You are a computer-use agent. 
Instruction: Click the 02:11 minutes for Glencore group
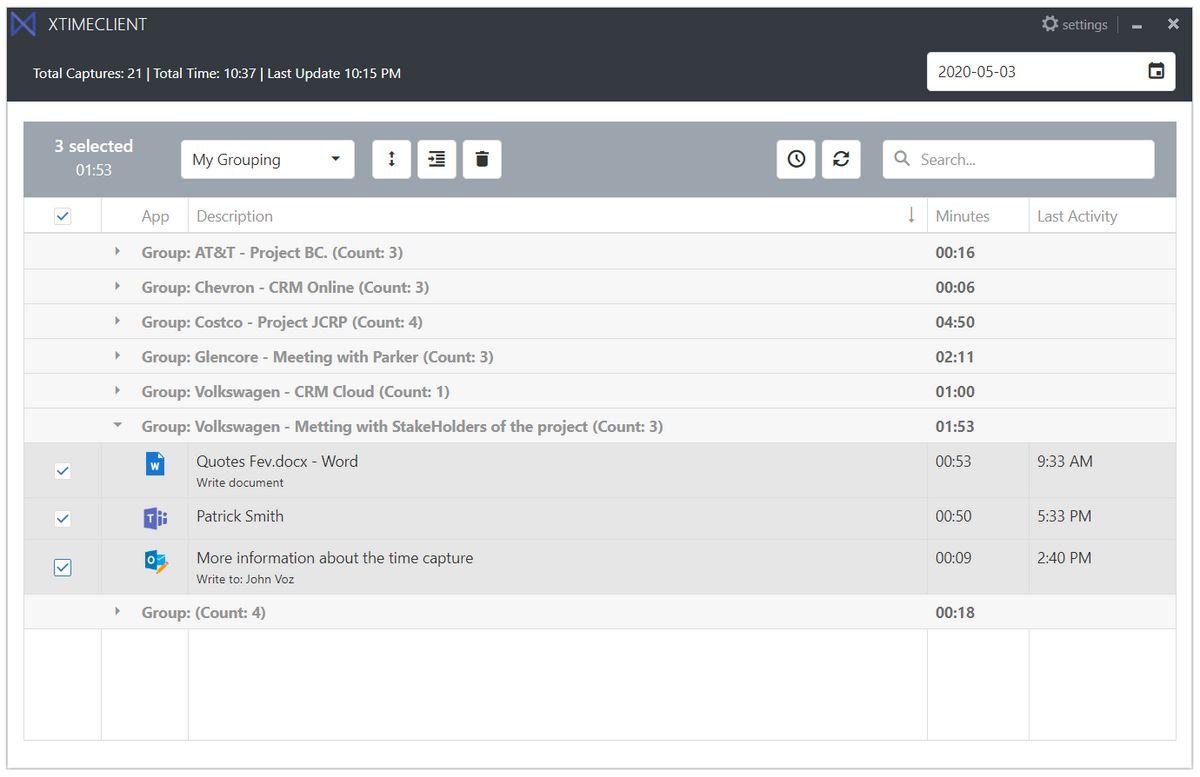pyautogui.click(x=955, y=357)
